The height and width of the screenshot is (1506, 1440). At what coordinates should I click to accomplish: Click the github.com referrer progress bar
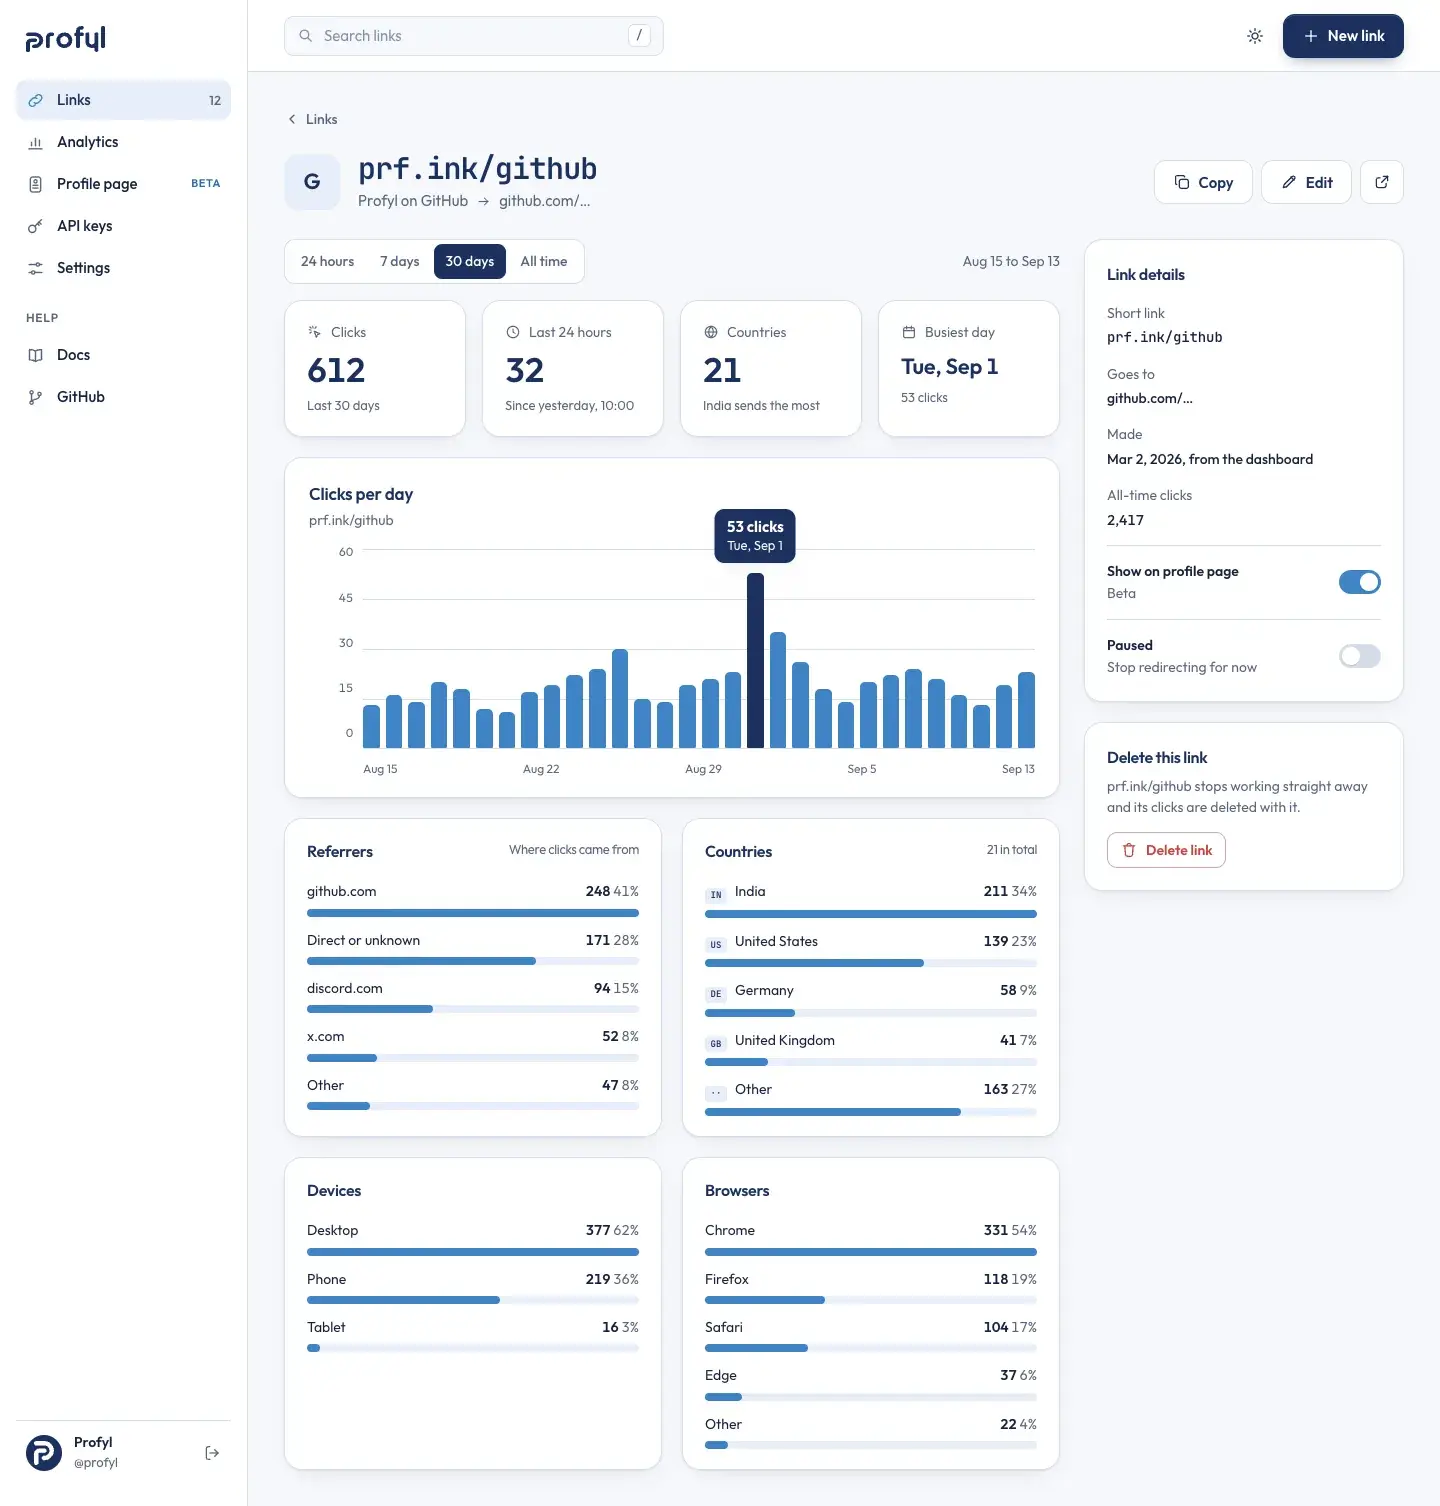coord(473,913)
